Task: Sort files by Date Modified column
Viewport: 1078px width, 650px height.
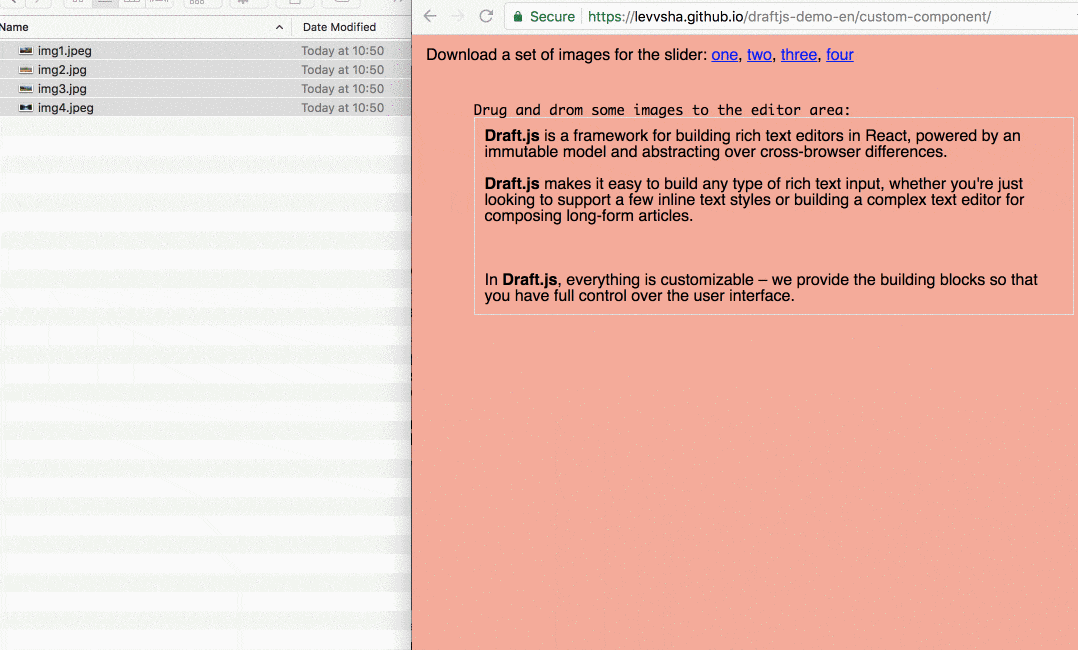Action: (340, 26)
